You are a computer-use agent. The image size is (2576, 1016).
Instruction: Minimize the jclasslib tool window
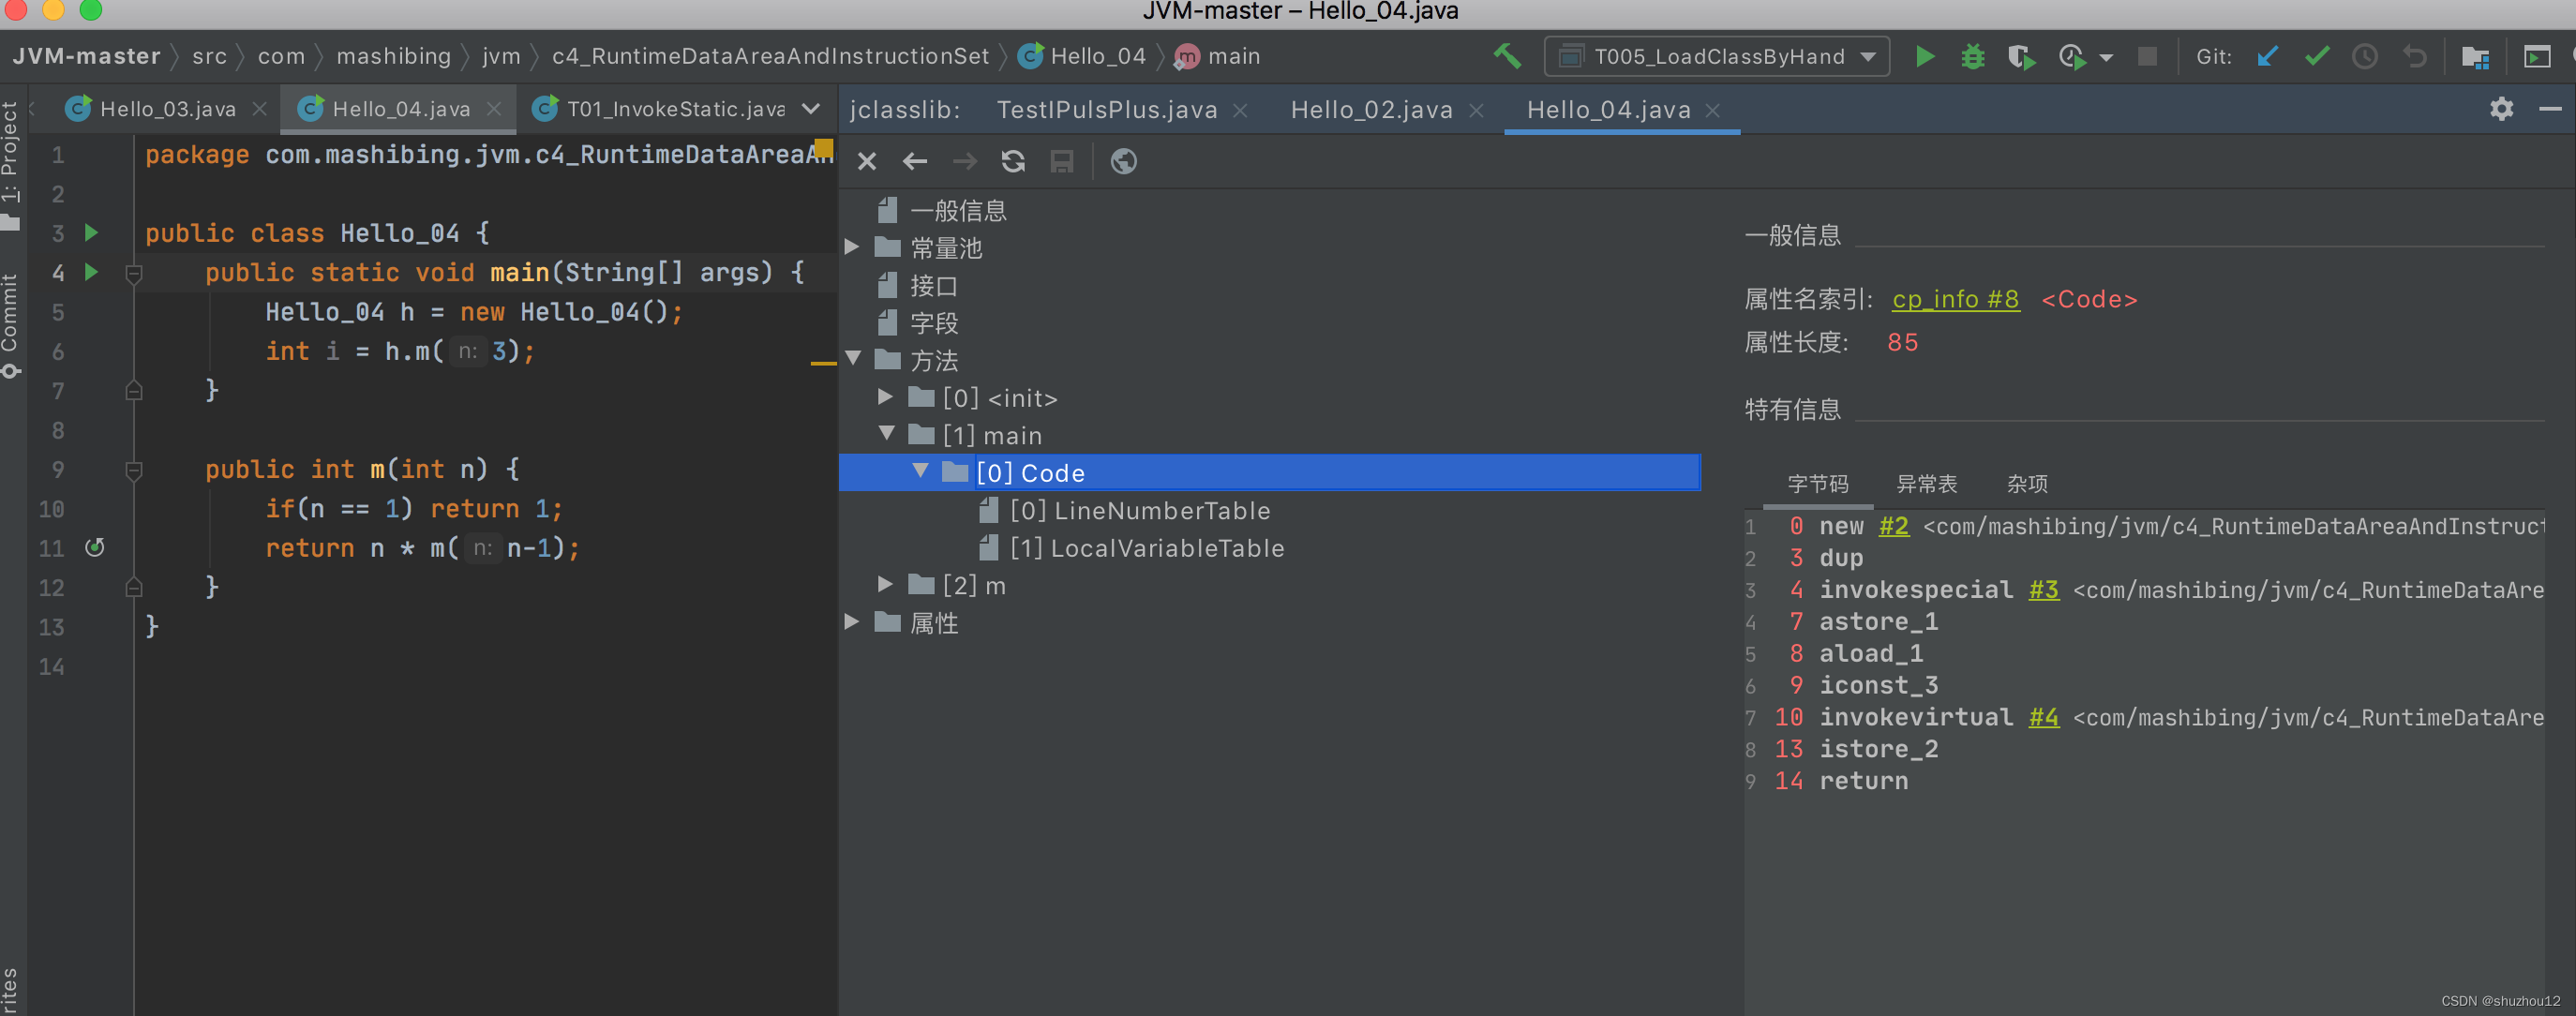tap(2551, 108)
